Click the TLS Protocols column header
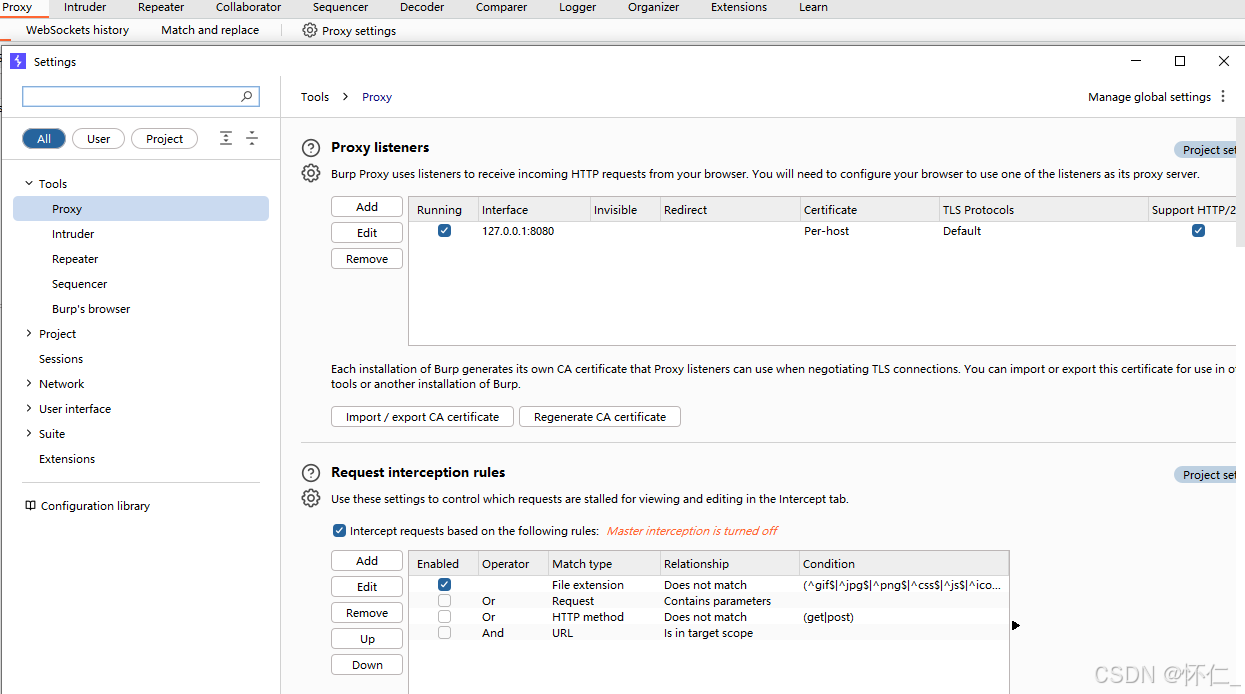This screenshot has width=1245, height=694. [x=1043, y=210]
